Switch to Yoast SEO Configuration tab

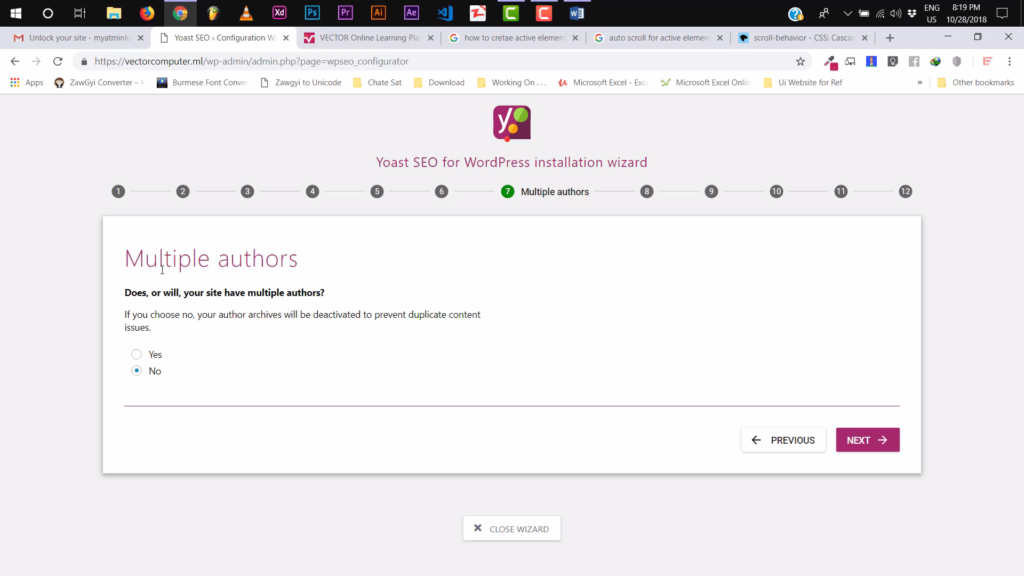[x=224, y=38]
